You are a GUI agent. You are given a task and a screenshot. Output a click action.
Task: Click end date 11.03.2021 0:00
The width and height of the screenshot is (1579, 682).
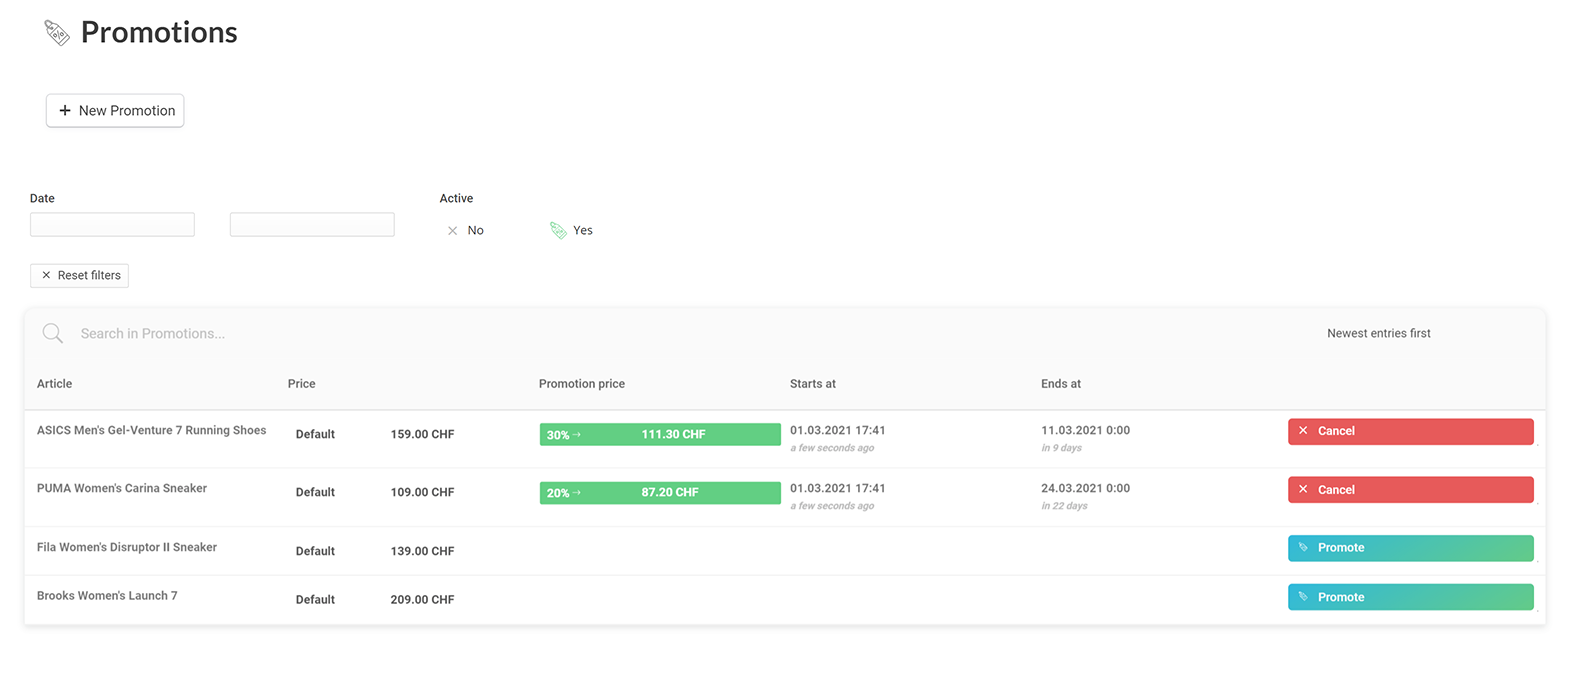coord(1086,431)
